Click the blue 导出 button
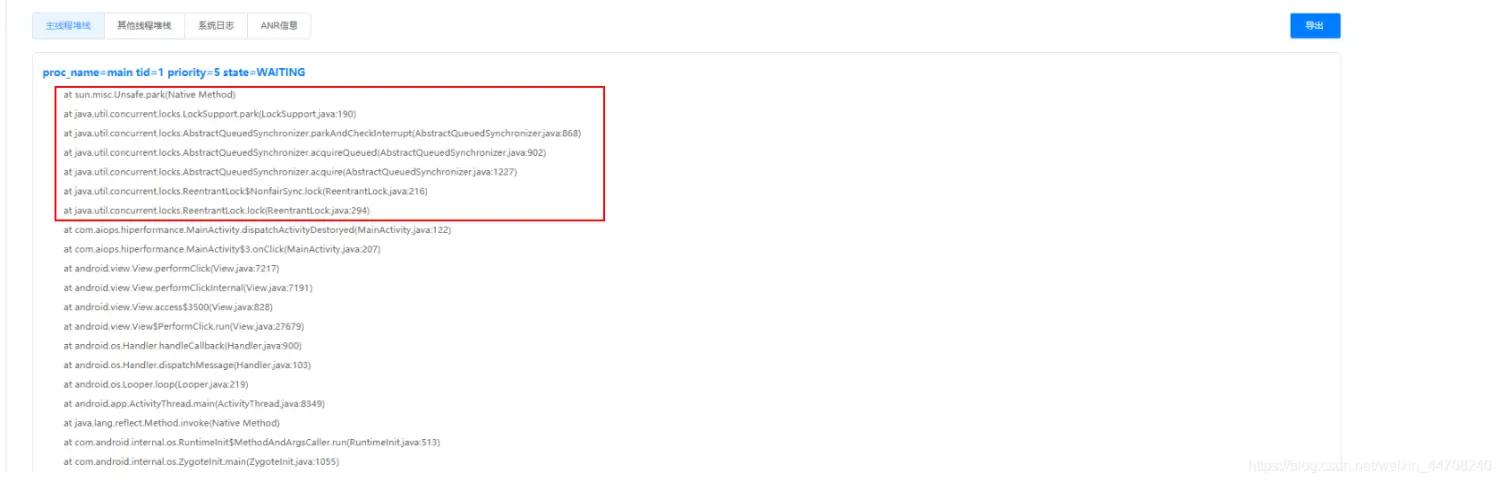Screen dimensions: 1500x482 1315,26
